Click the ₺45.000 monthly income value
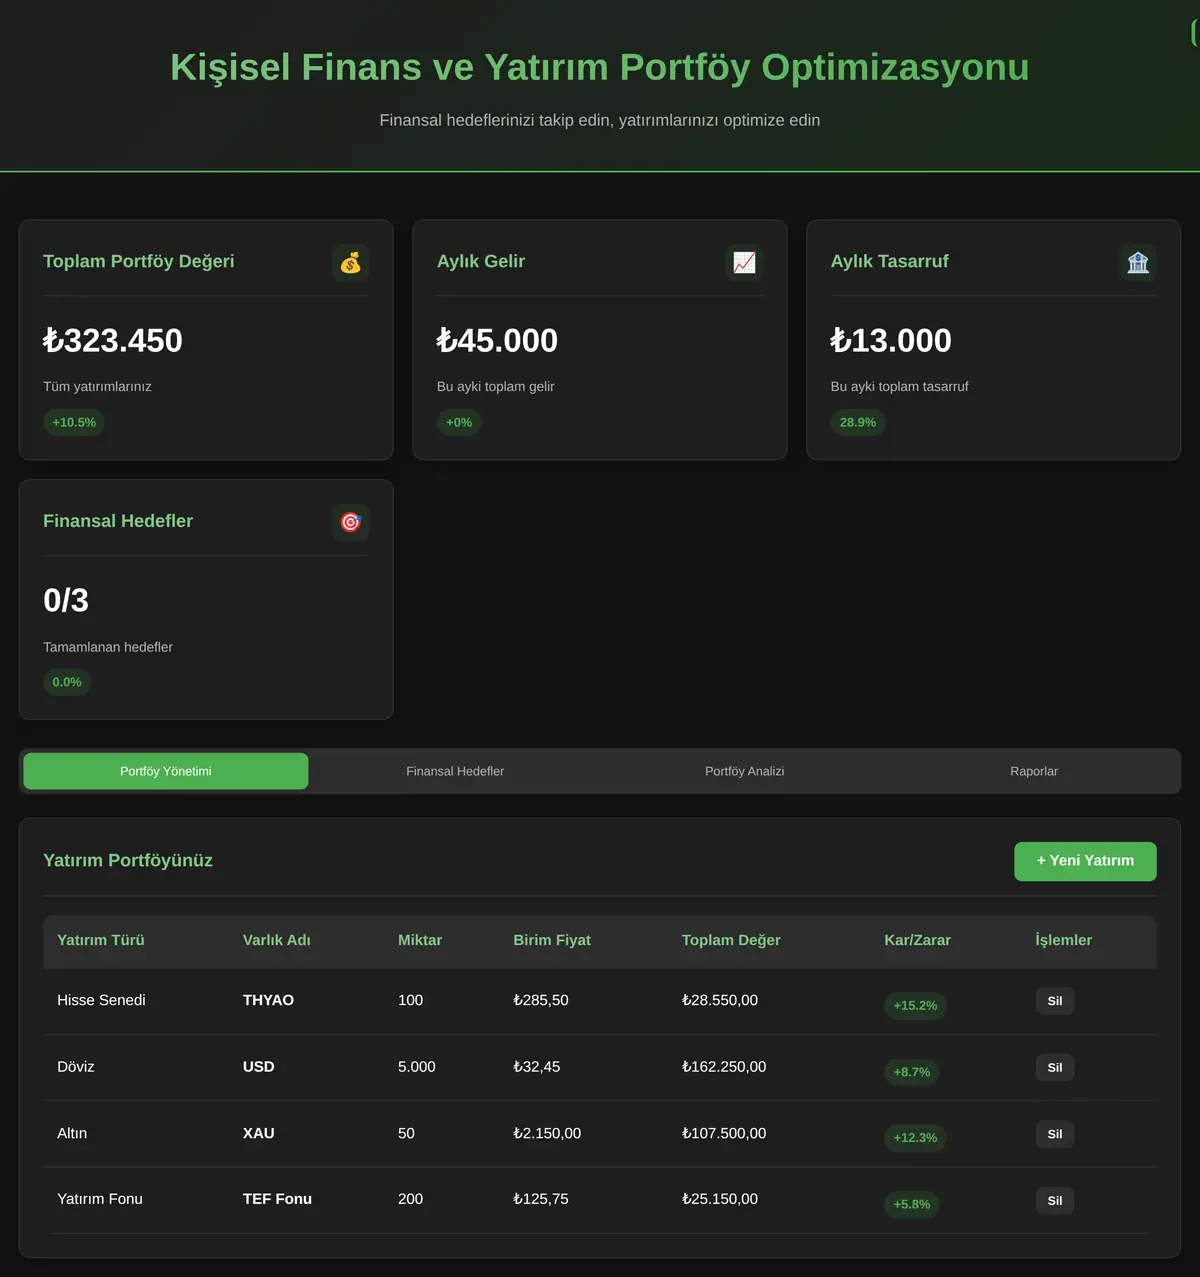Viewport: 1200px width, 1277px height. 497,340
